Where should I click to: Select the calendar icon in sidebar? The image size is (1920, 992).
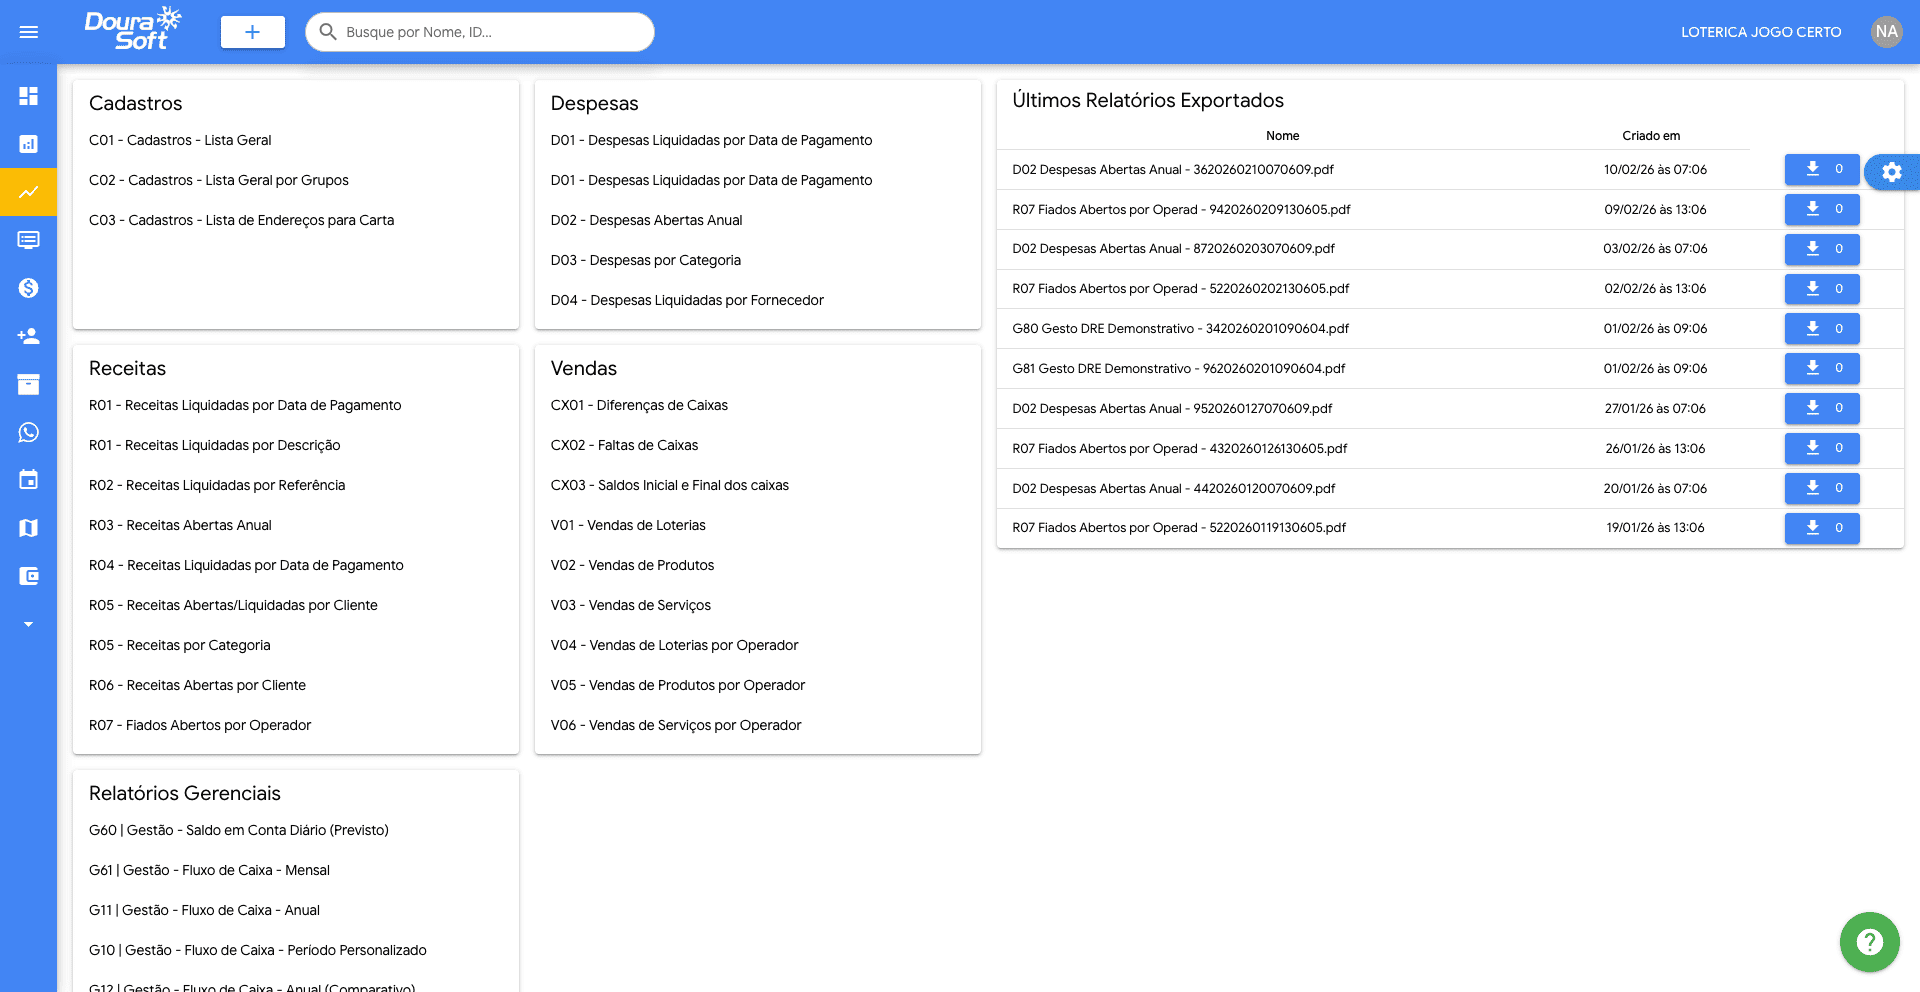click(x=28, y=480)
